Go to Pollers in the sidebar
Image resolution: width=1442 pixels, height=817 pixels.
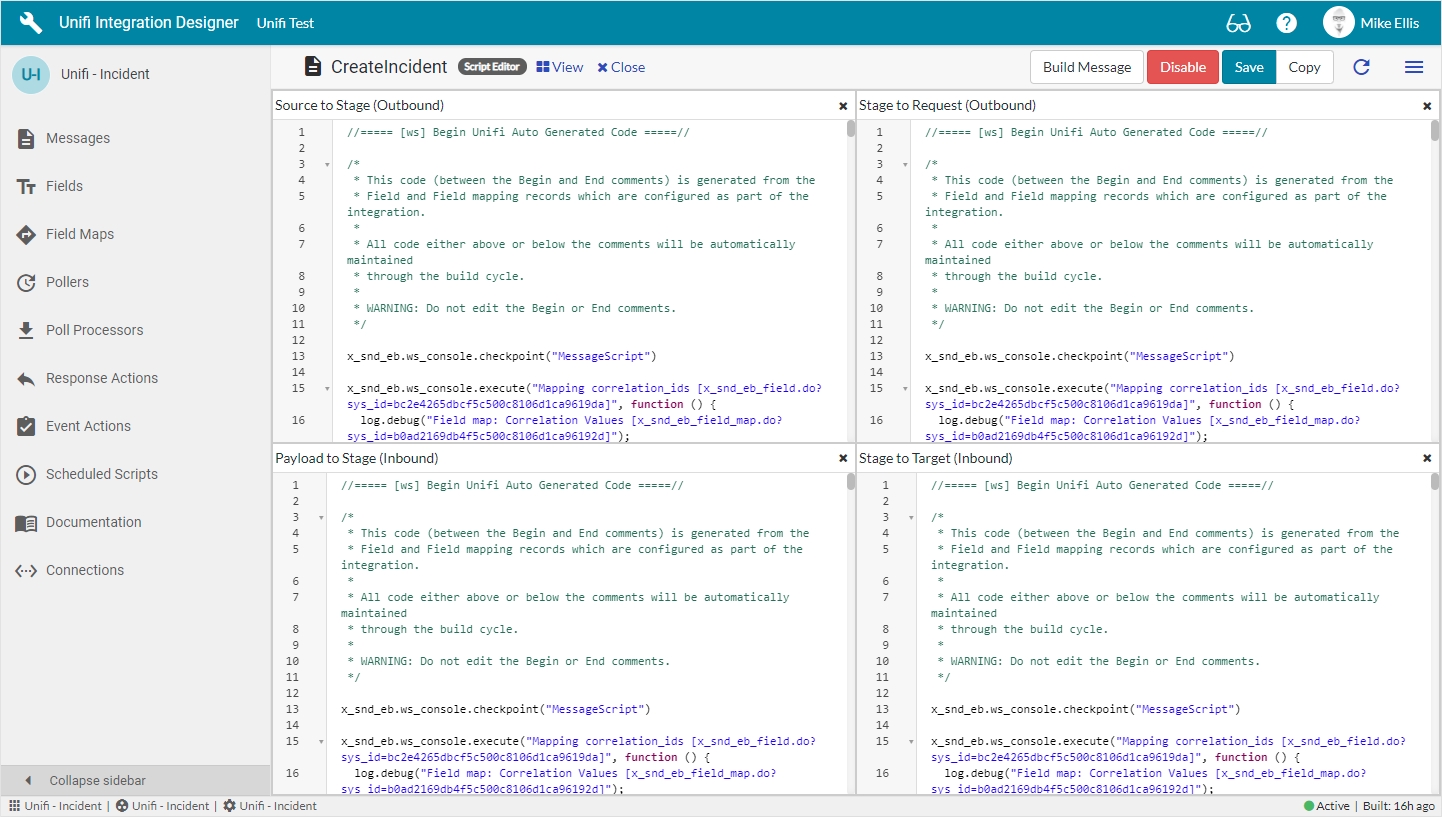tap(67, 282)
